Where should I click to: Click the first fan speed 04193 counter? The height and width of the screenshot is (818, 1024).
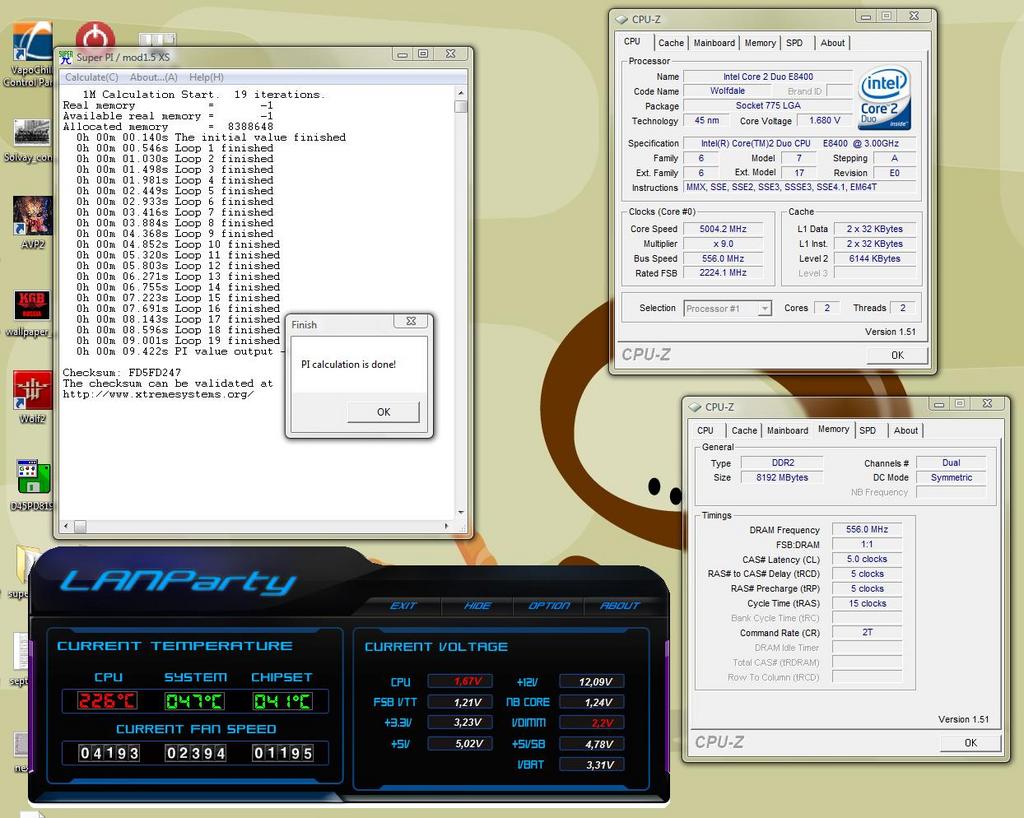(109, 753)
